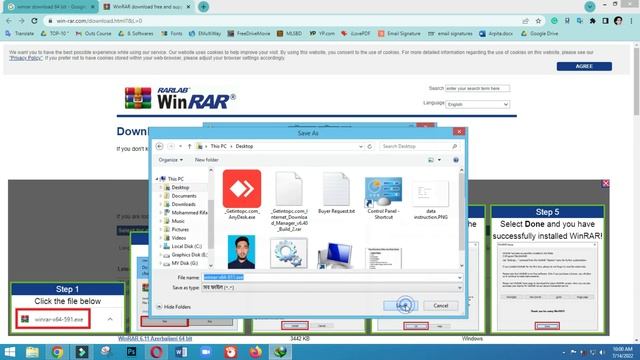Open the Privacy Policy link
Screen dimensions: 640x360
pyautogui.click(x=26, y=58)
